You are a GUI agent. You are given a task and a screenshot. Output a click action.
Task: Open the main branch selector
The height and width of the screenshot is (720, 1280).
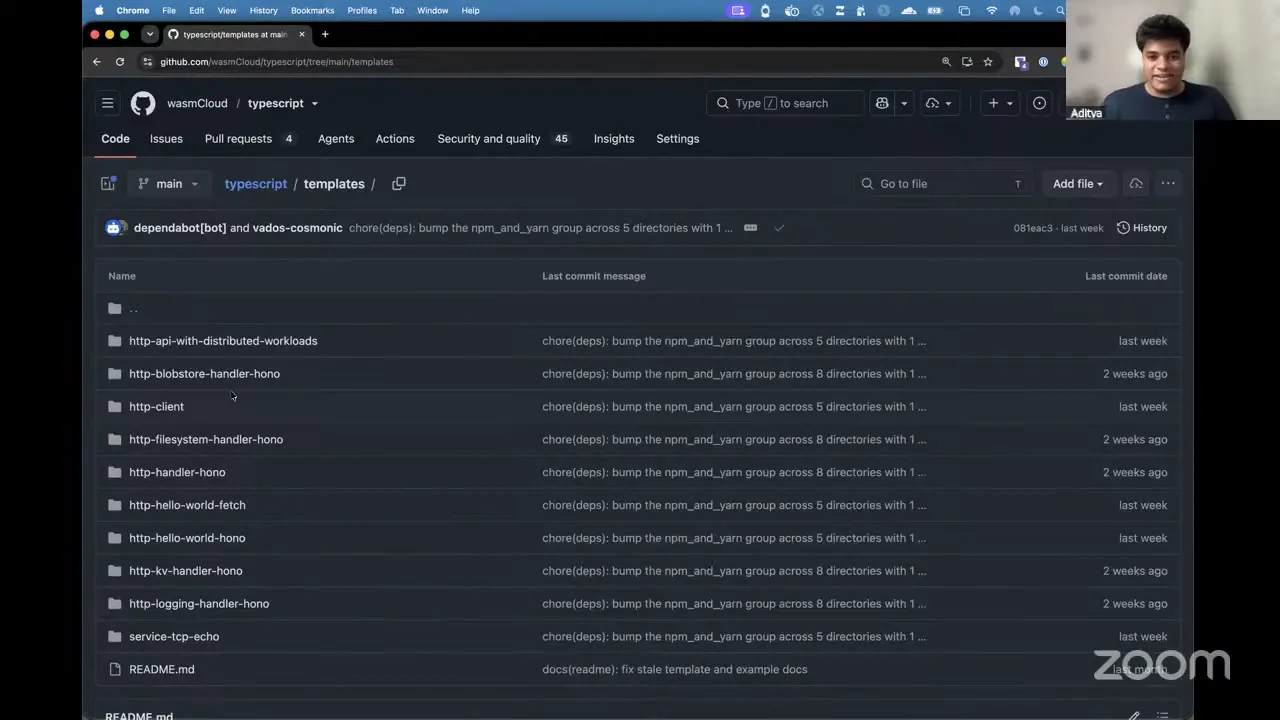click(x=168, y=184)
